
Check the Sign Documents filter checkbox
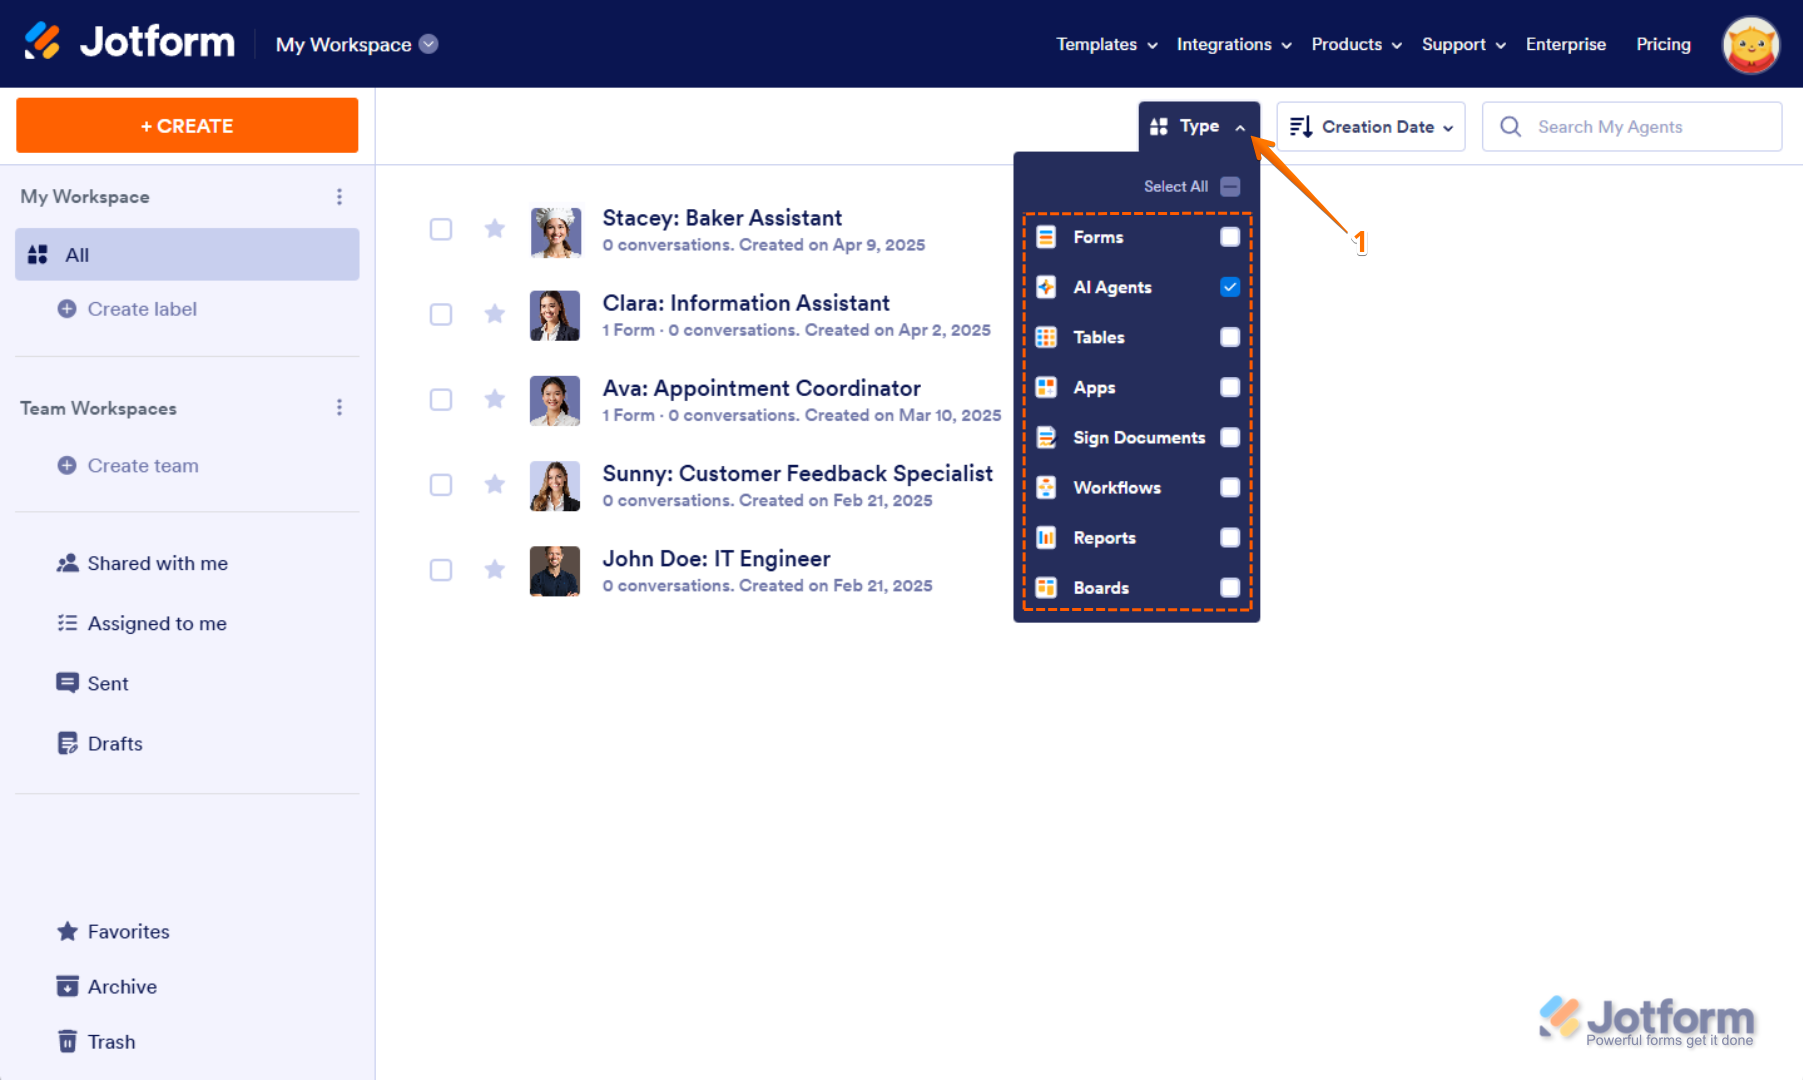(1230, 437)
